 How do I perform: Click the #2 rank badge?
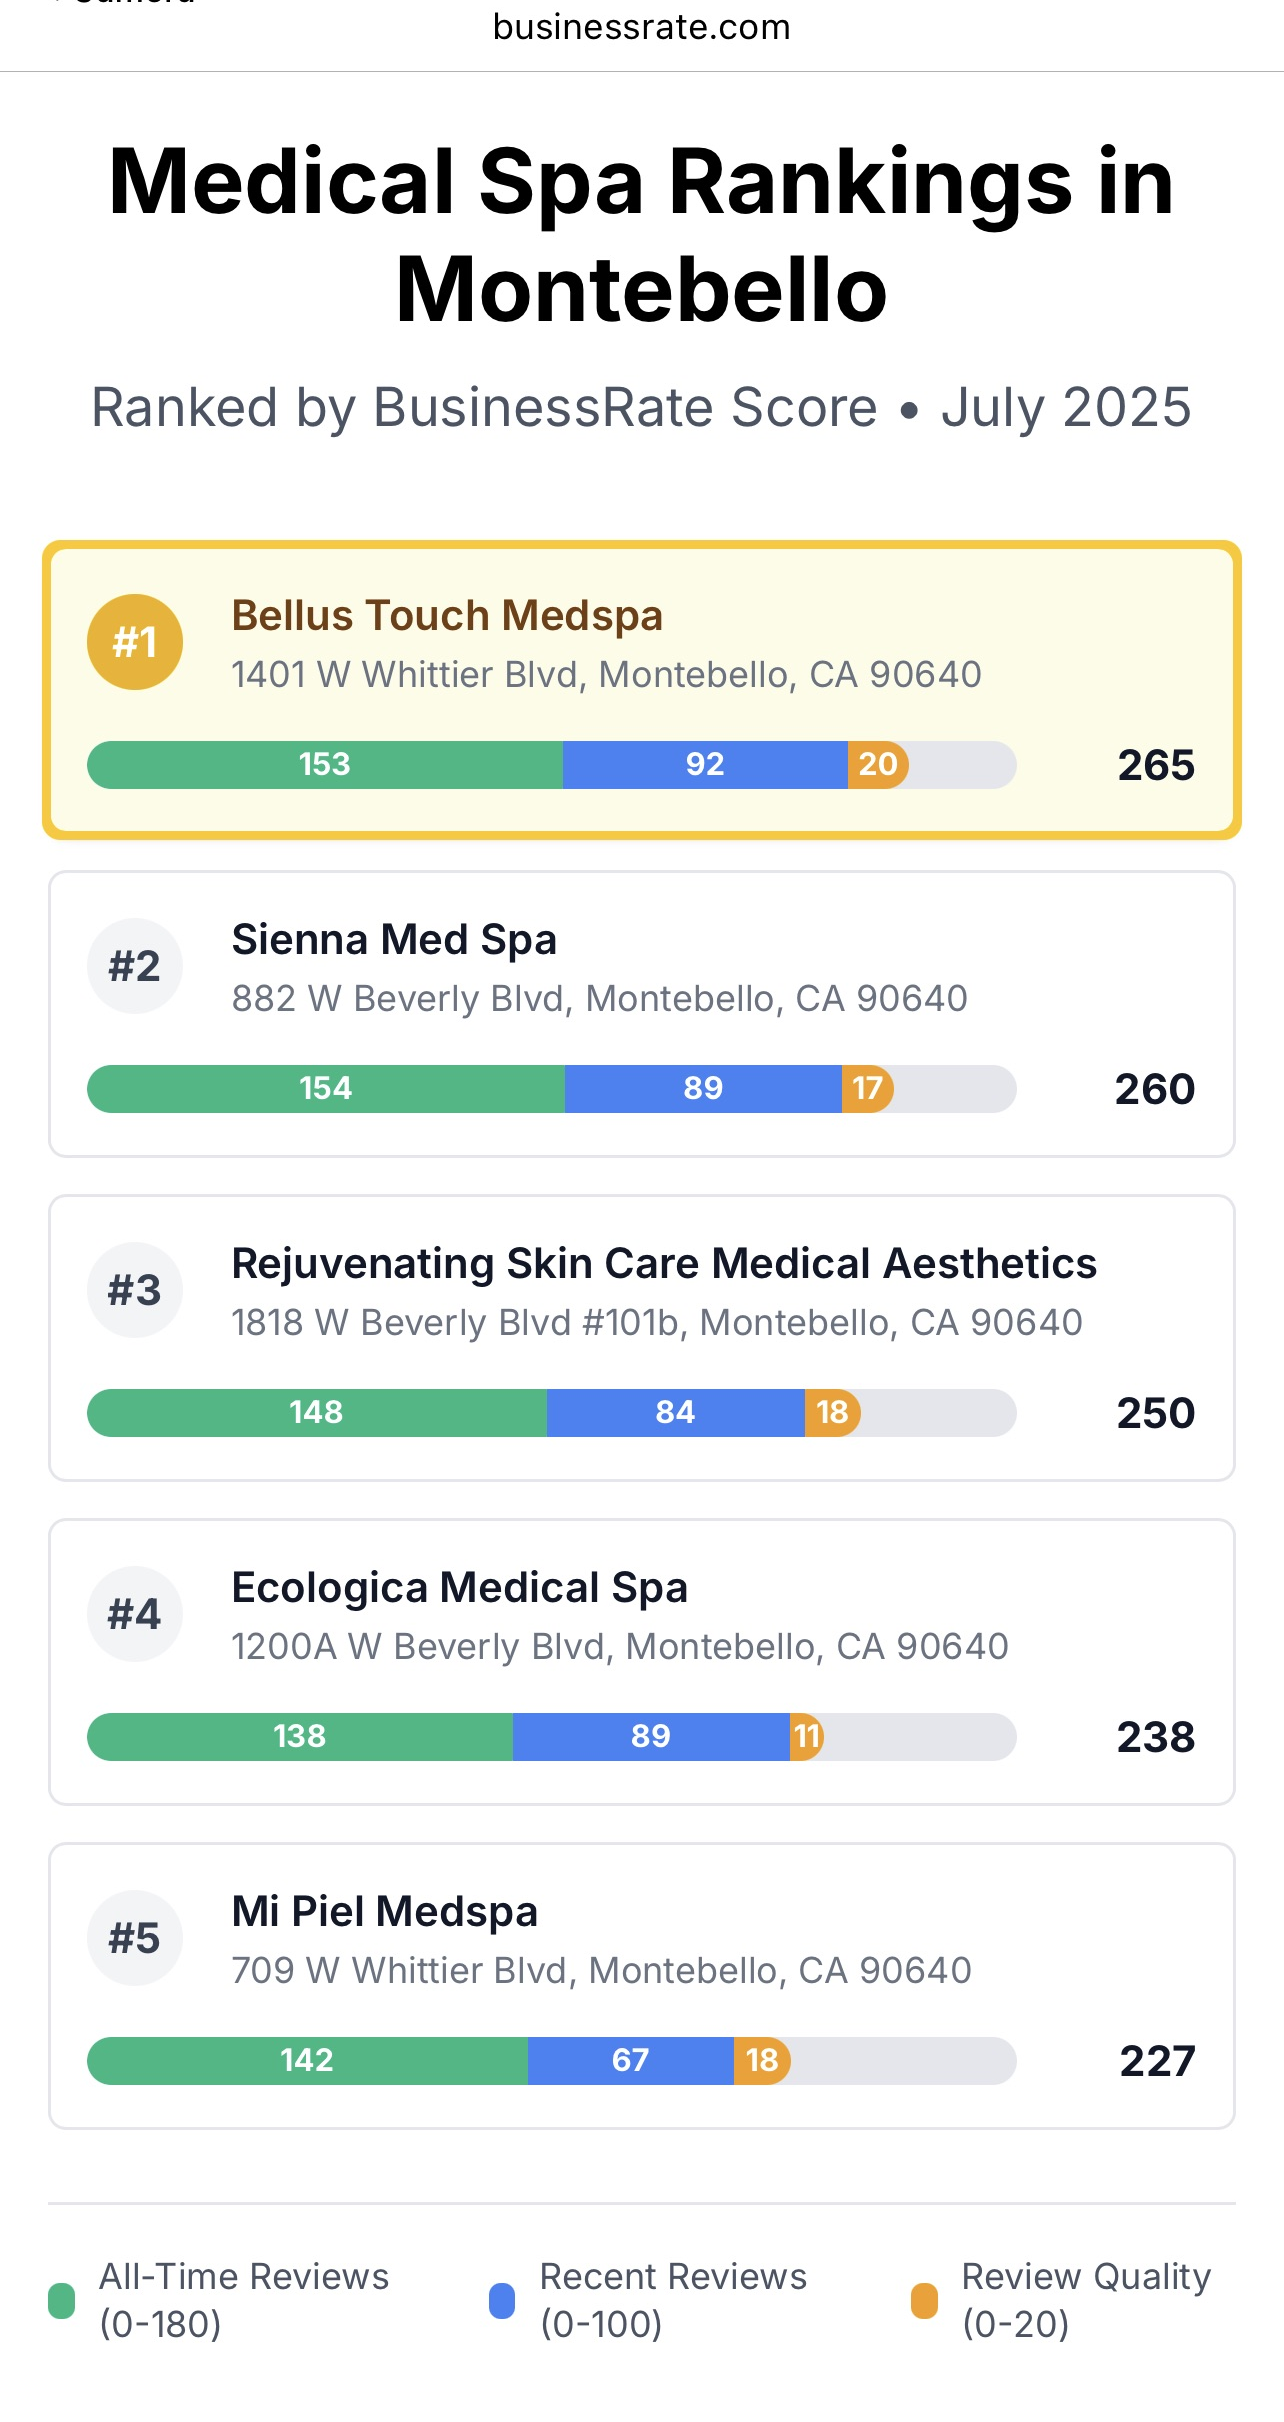coord(135,966)
